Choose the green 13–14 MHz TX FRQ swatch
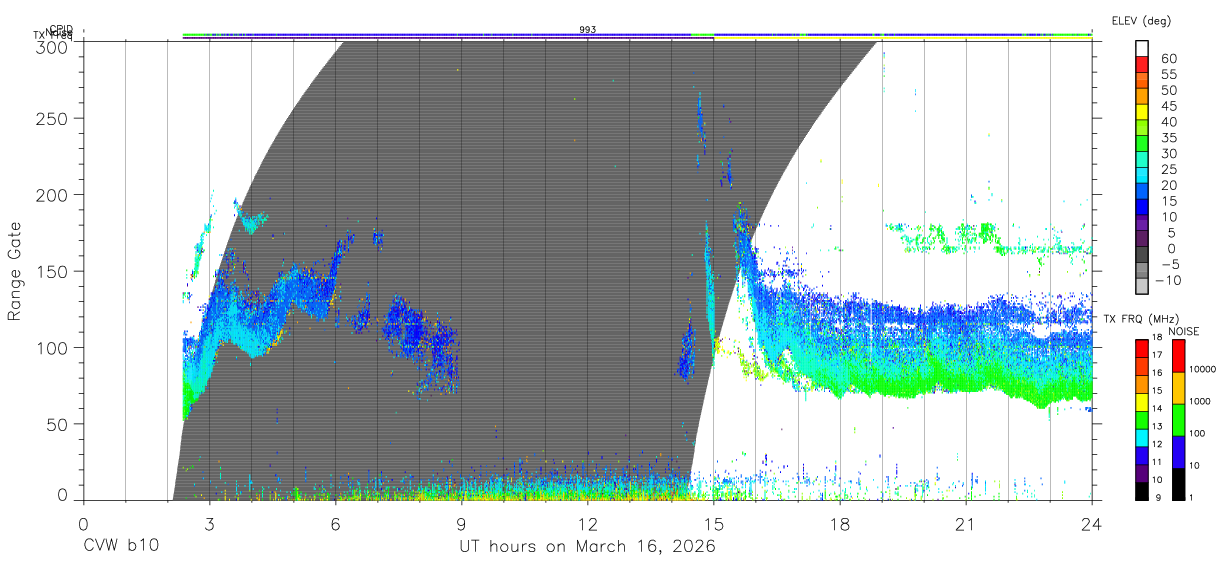The image size is (1228, 567). pos(1142,420)
